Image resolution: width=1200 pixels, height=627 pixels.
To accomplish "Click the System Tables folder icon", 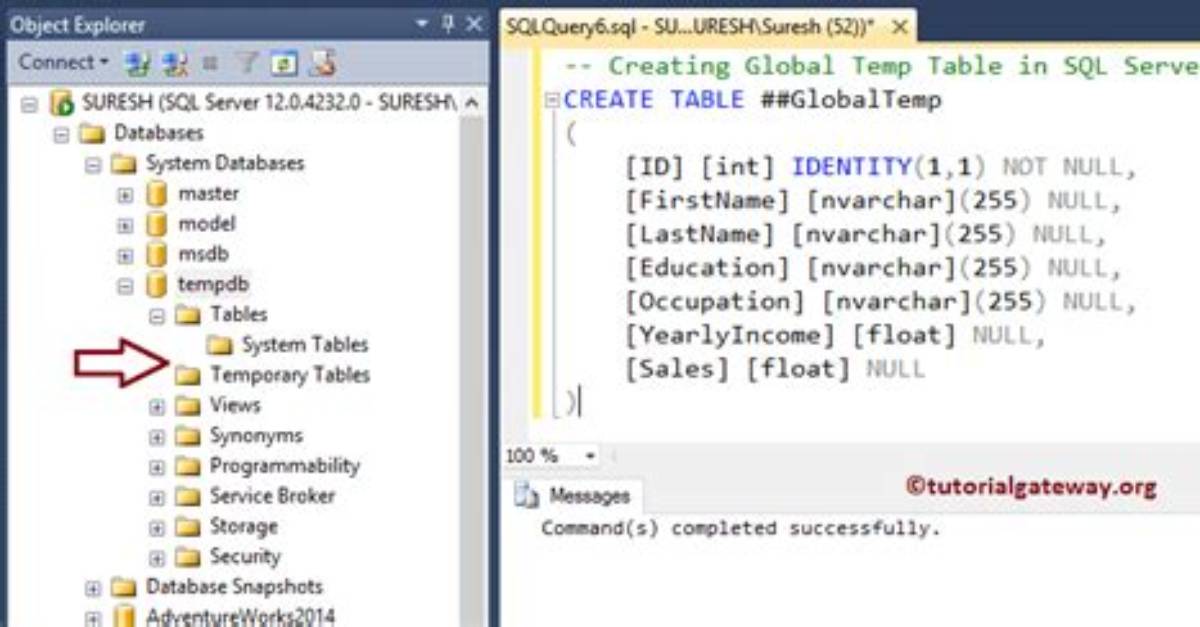I will click(x=219, y=345).
